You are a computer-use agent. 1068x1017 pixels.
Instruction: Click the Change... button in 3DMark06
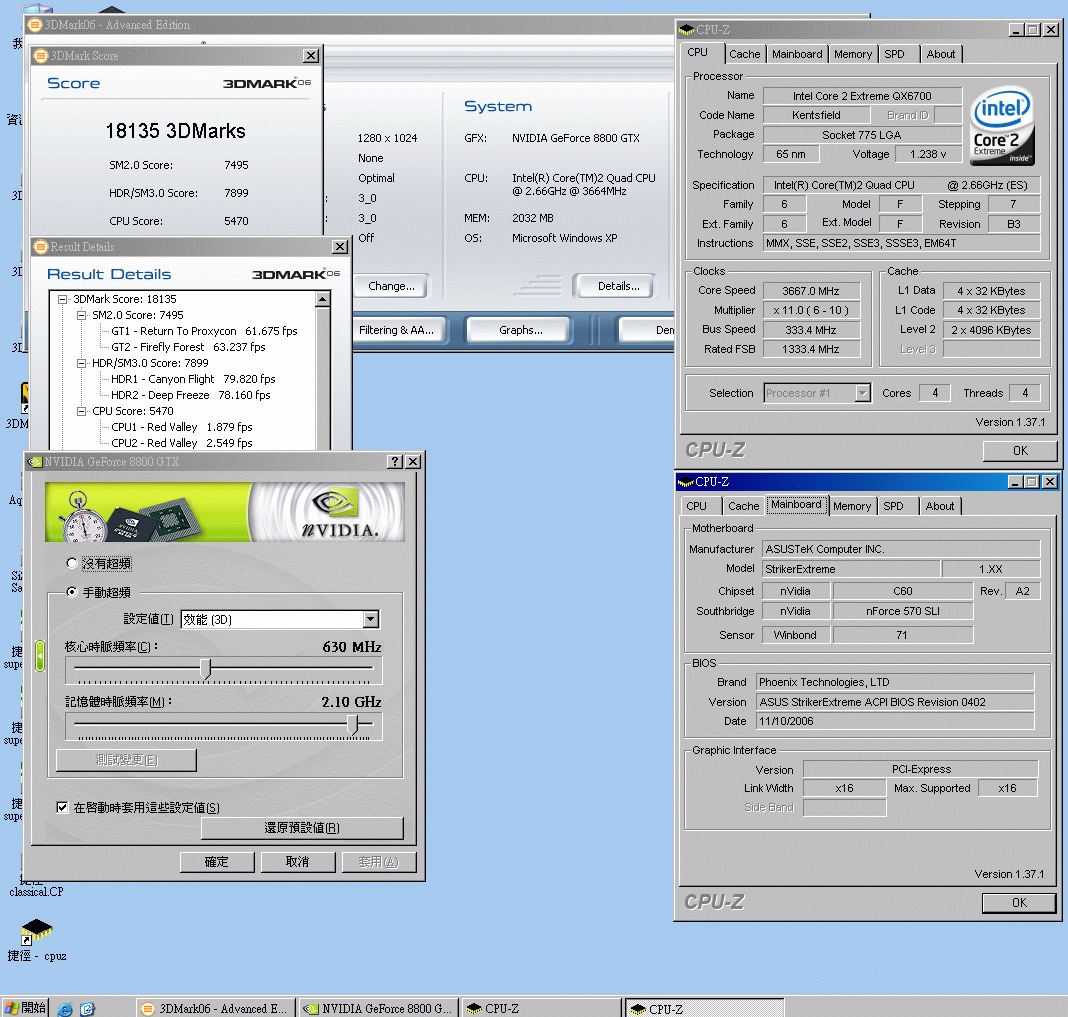point(391,286)
